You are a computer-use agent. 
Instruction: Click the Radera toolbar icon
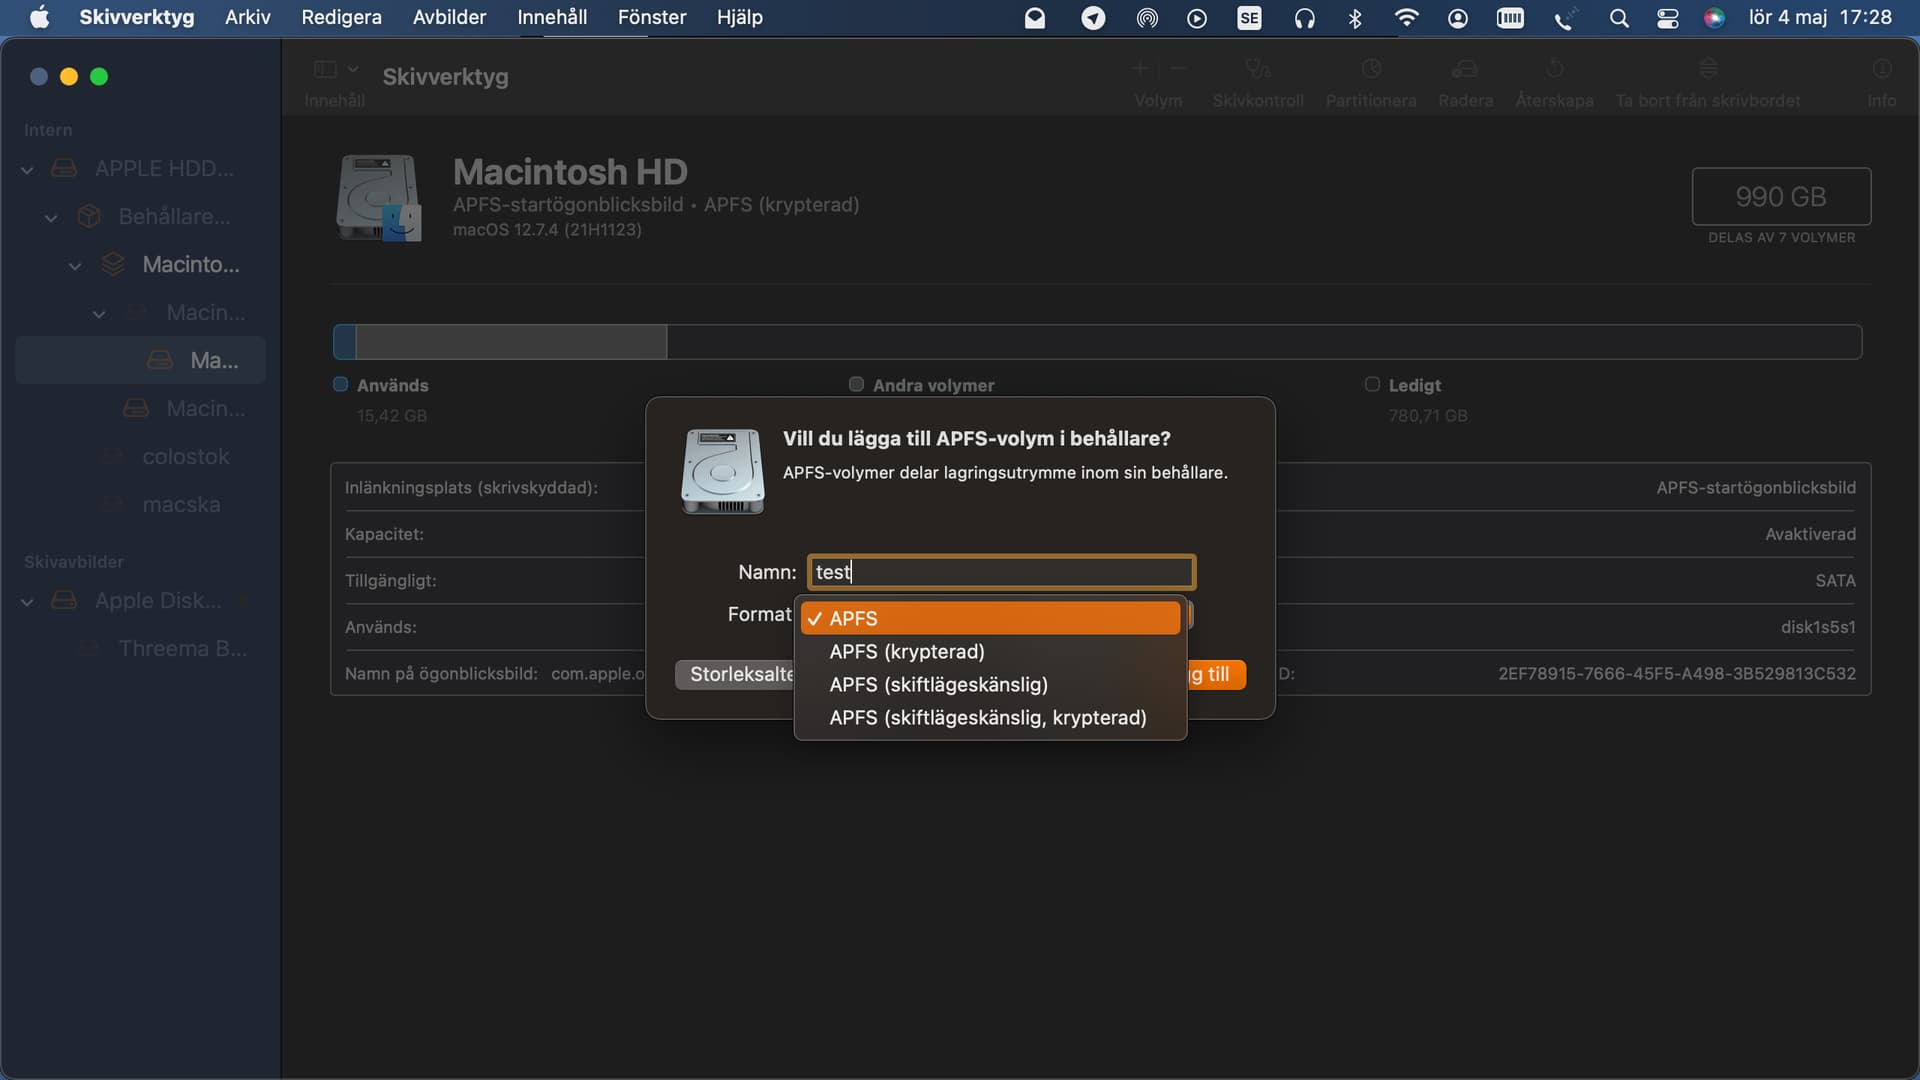1465,69
